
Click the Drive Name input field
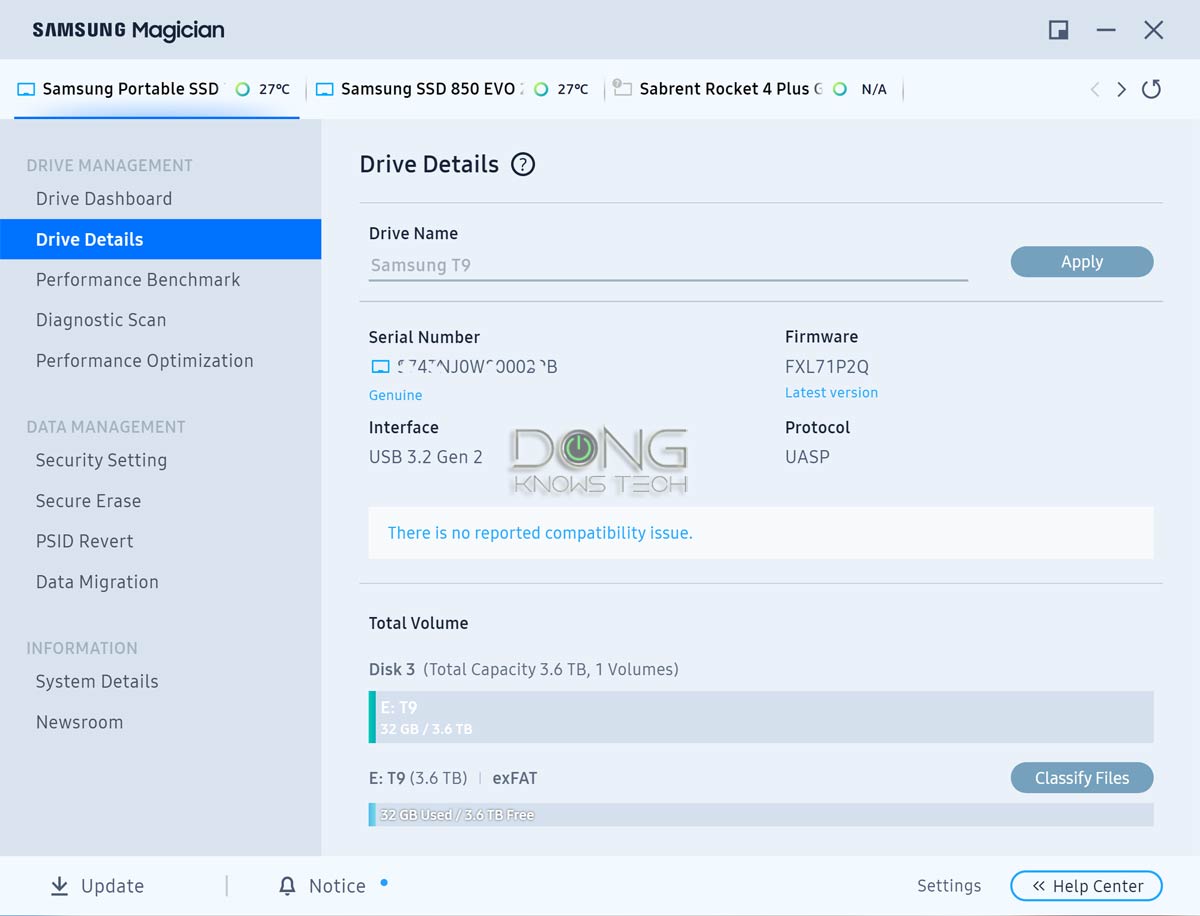(x=668, y=266)
